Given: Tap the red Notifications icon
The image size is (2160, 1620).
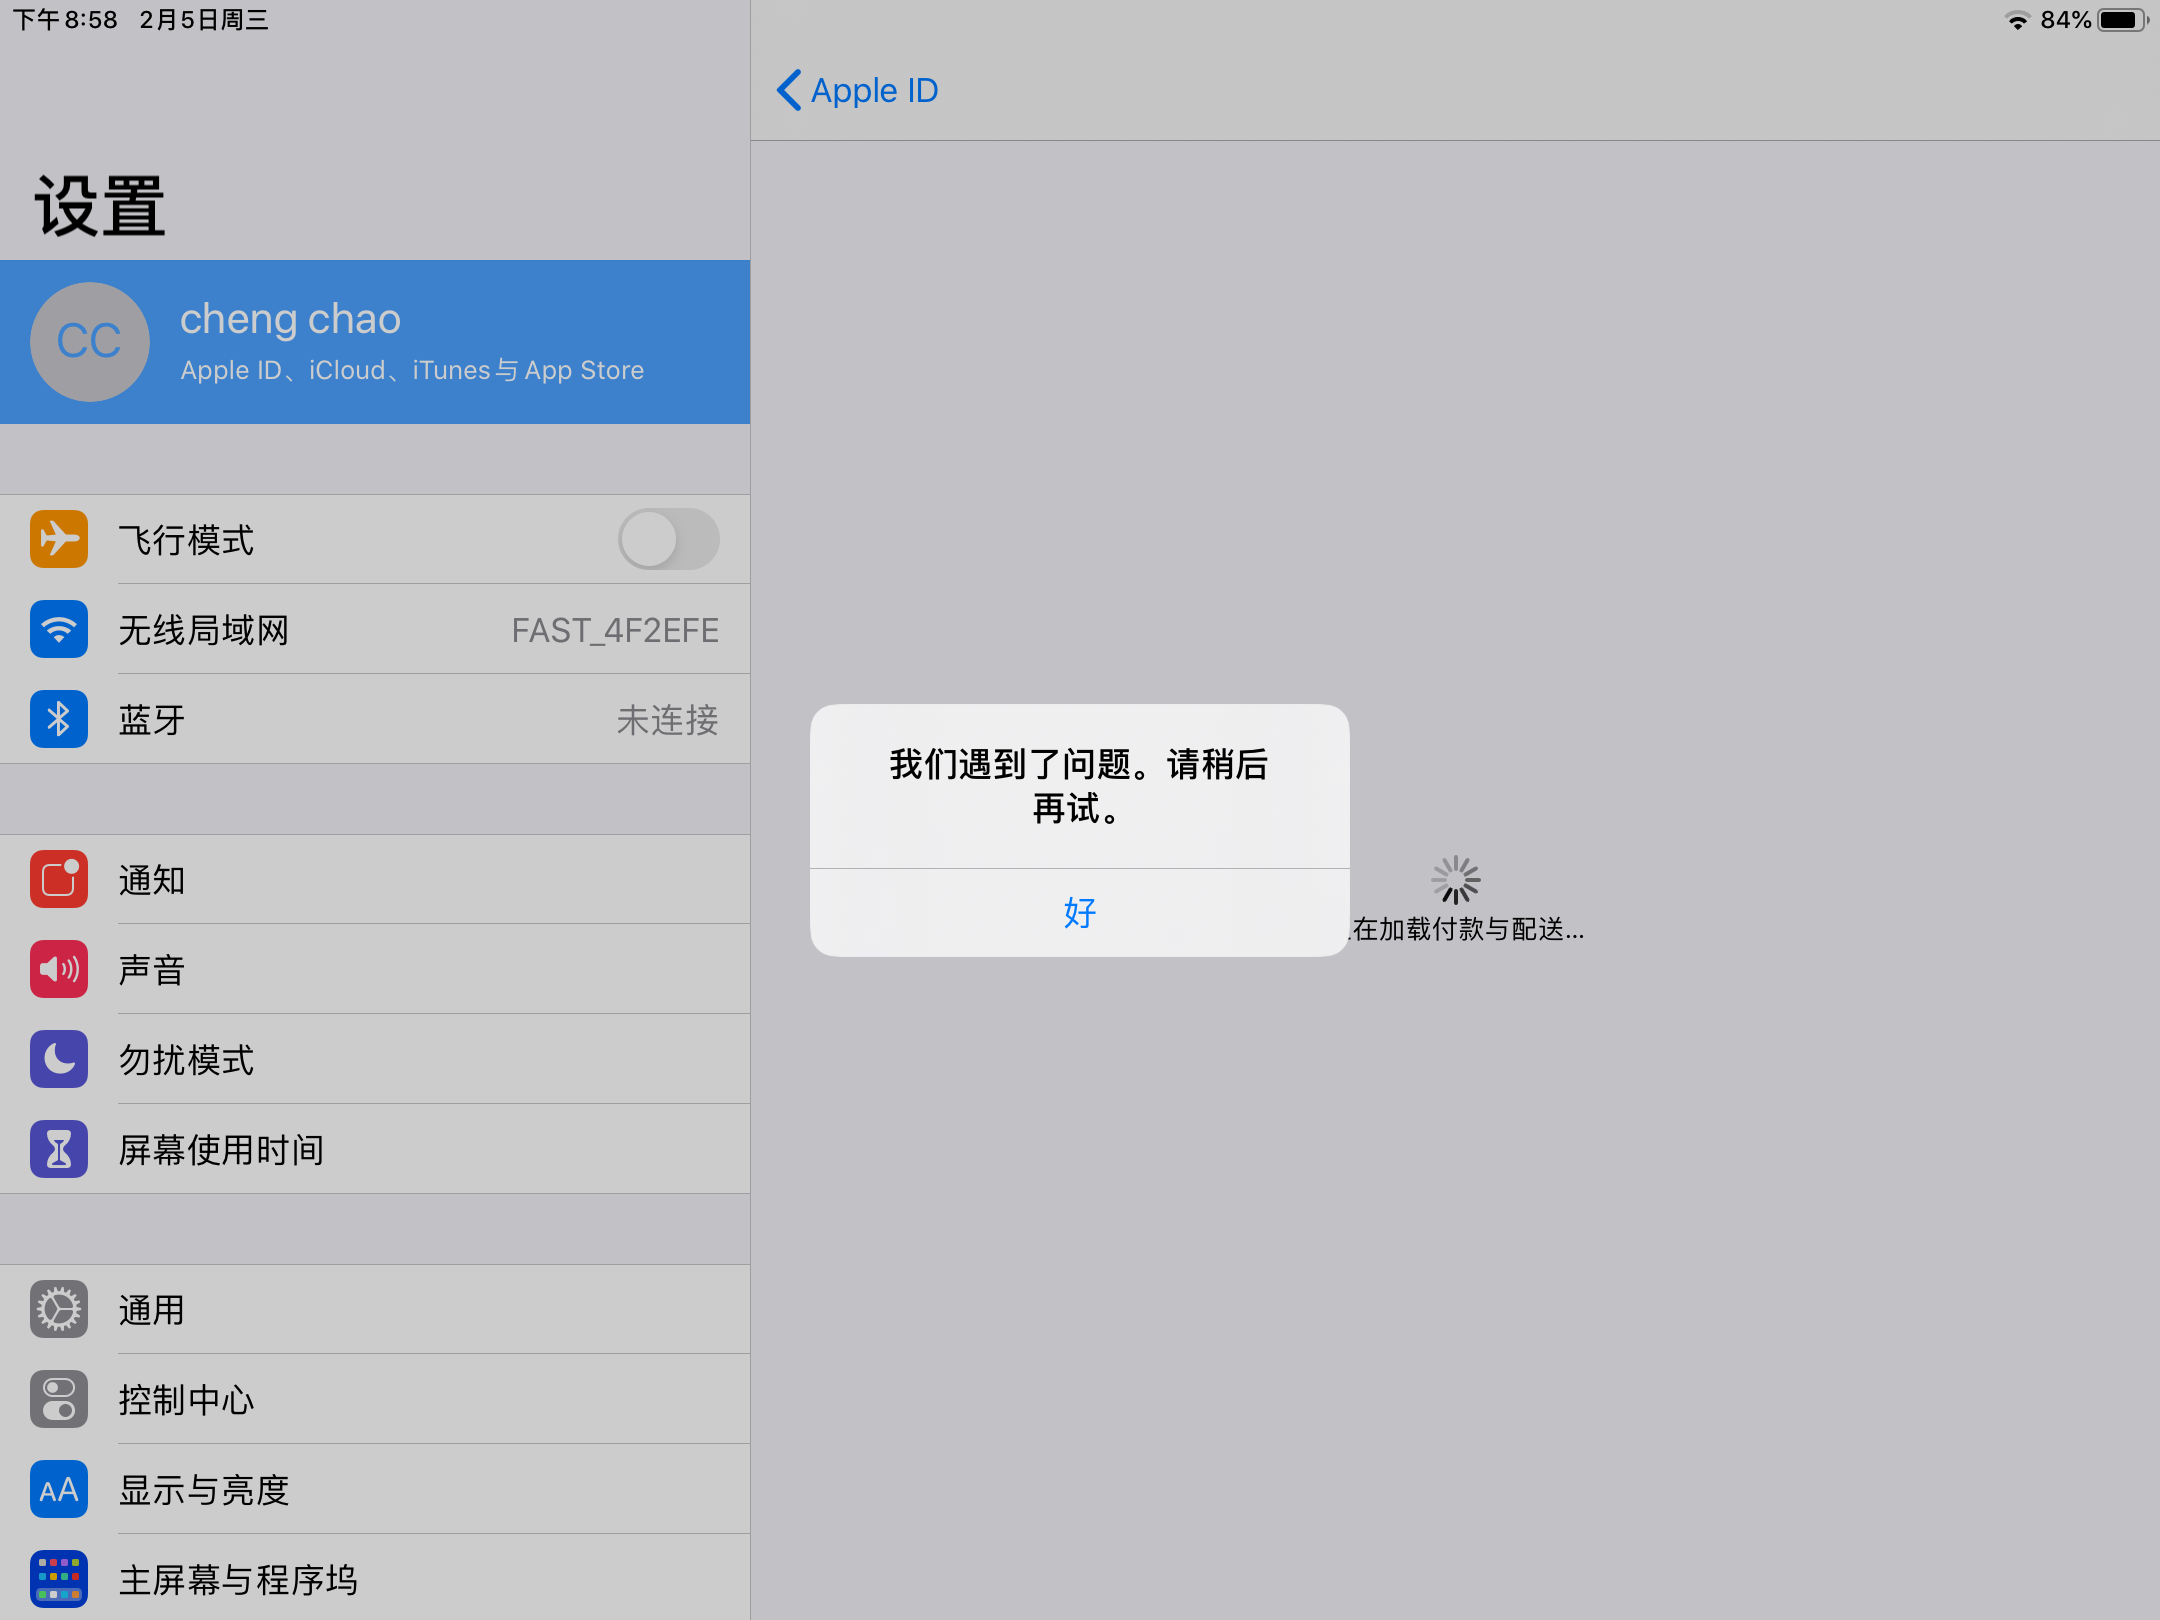Looking at the screenshot, I should click(59, 879).
